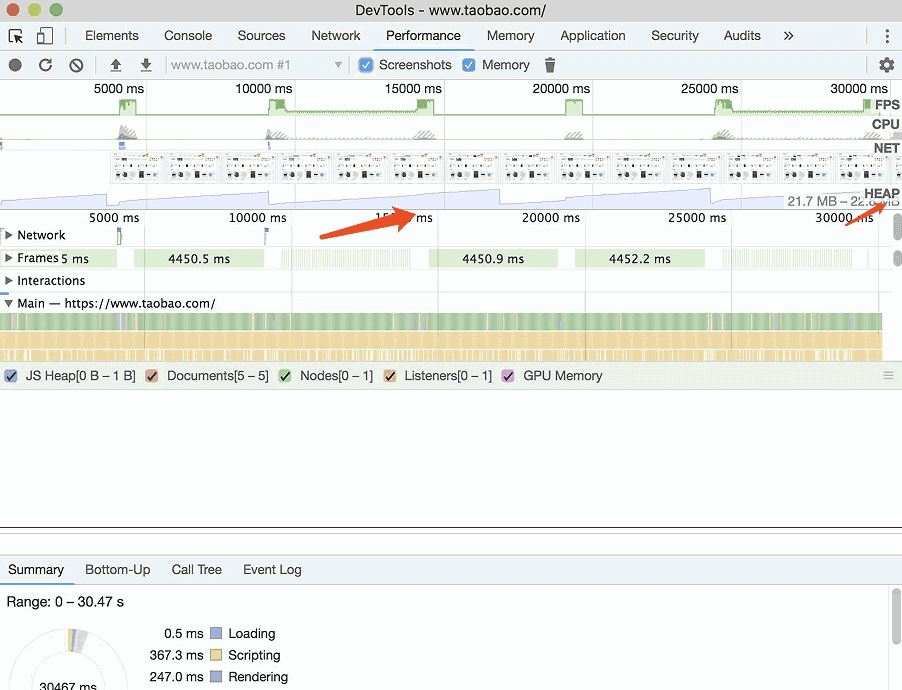Switch to the Elements tab
Image resolution: width=902 pixels, height=690 pixels.
(x=112, y=36)
